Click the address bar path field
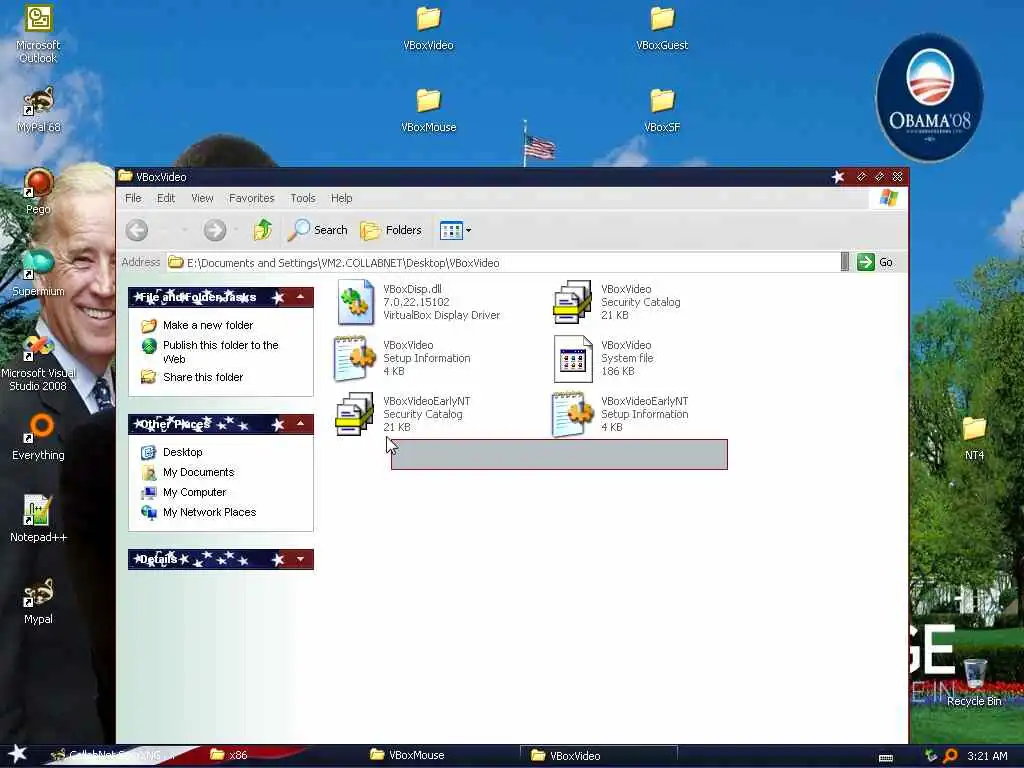This screenshot has width=1024, height=768. (x=503, y=263)
